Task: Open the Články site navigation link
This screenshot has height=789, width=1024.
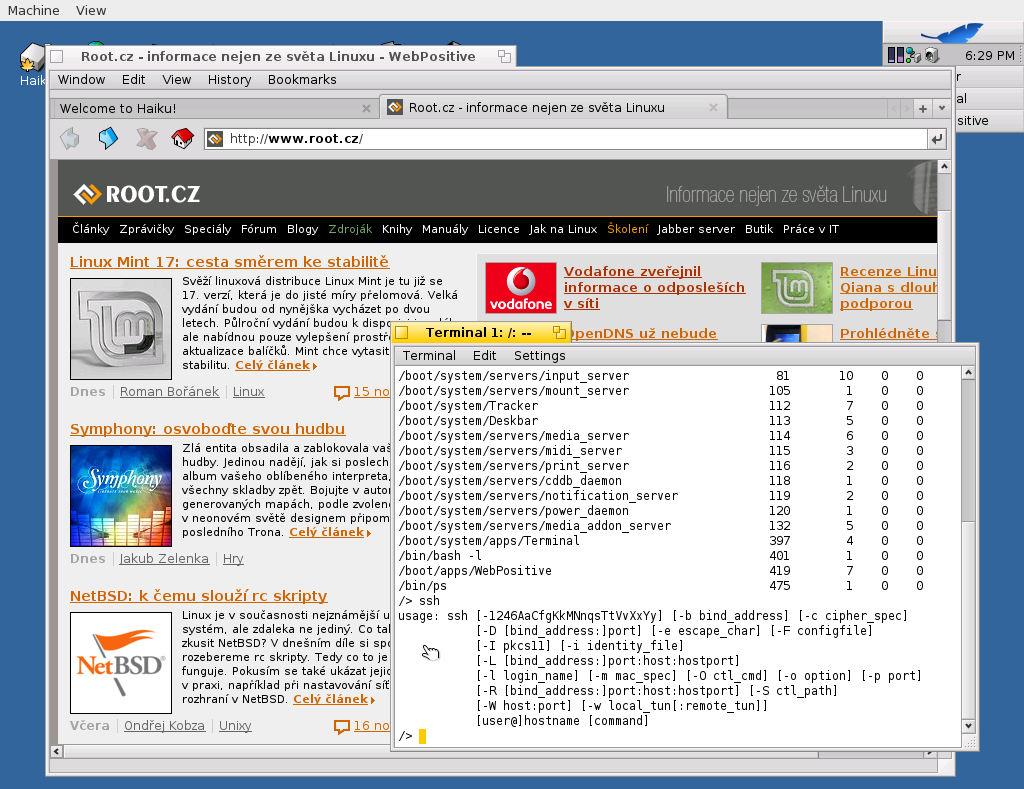Action: [91, 229]
